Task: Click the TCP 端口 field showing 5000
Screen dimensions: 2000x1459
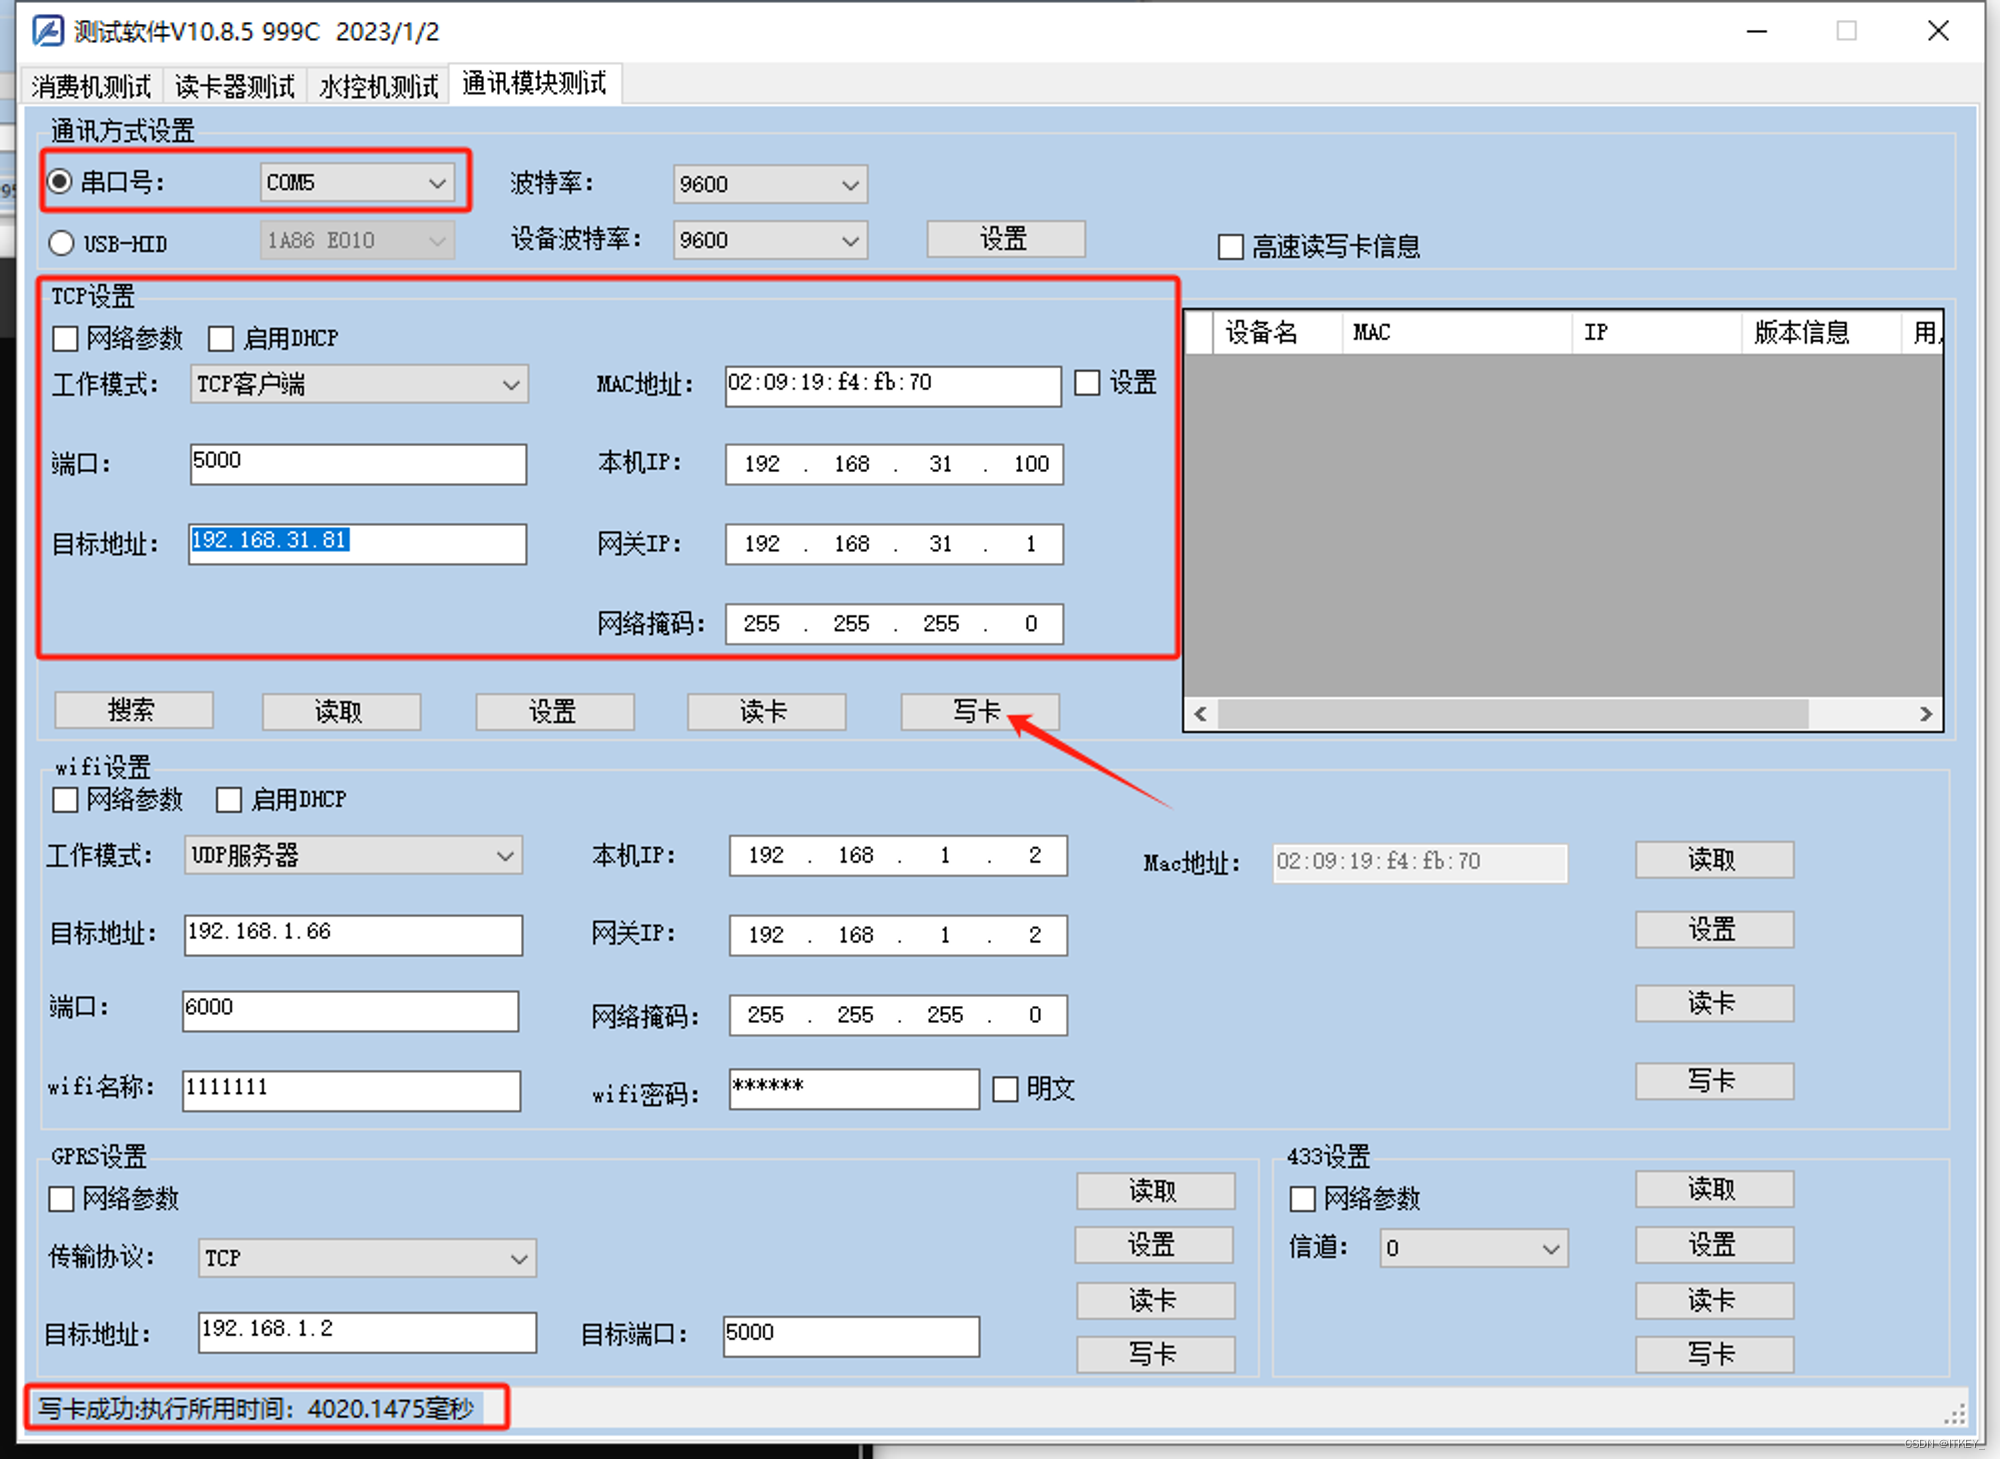Action: pyautogui.click(x=358, y=464)
